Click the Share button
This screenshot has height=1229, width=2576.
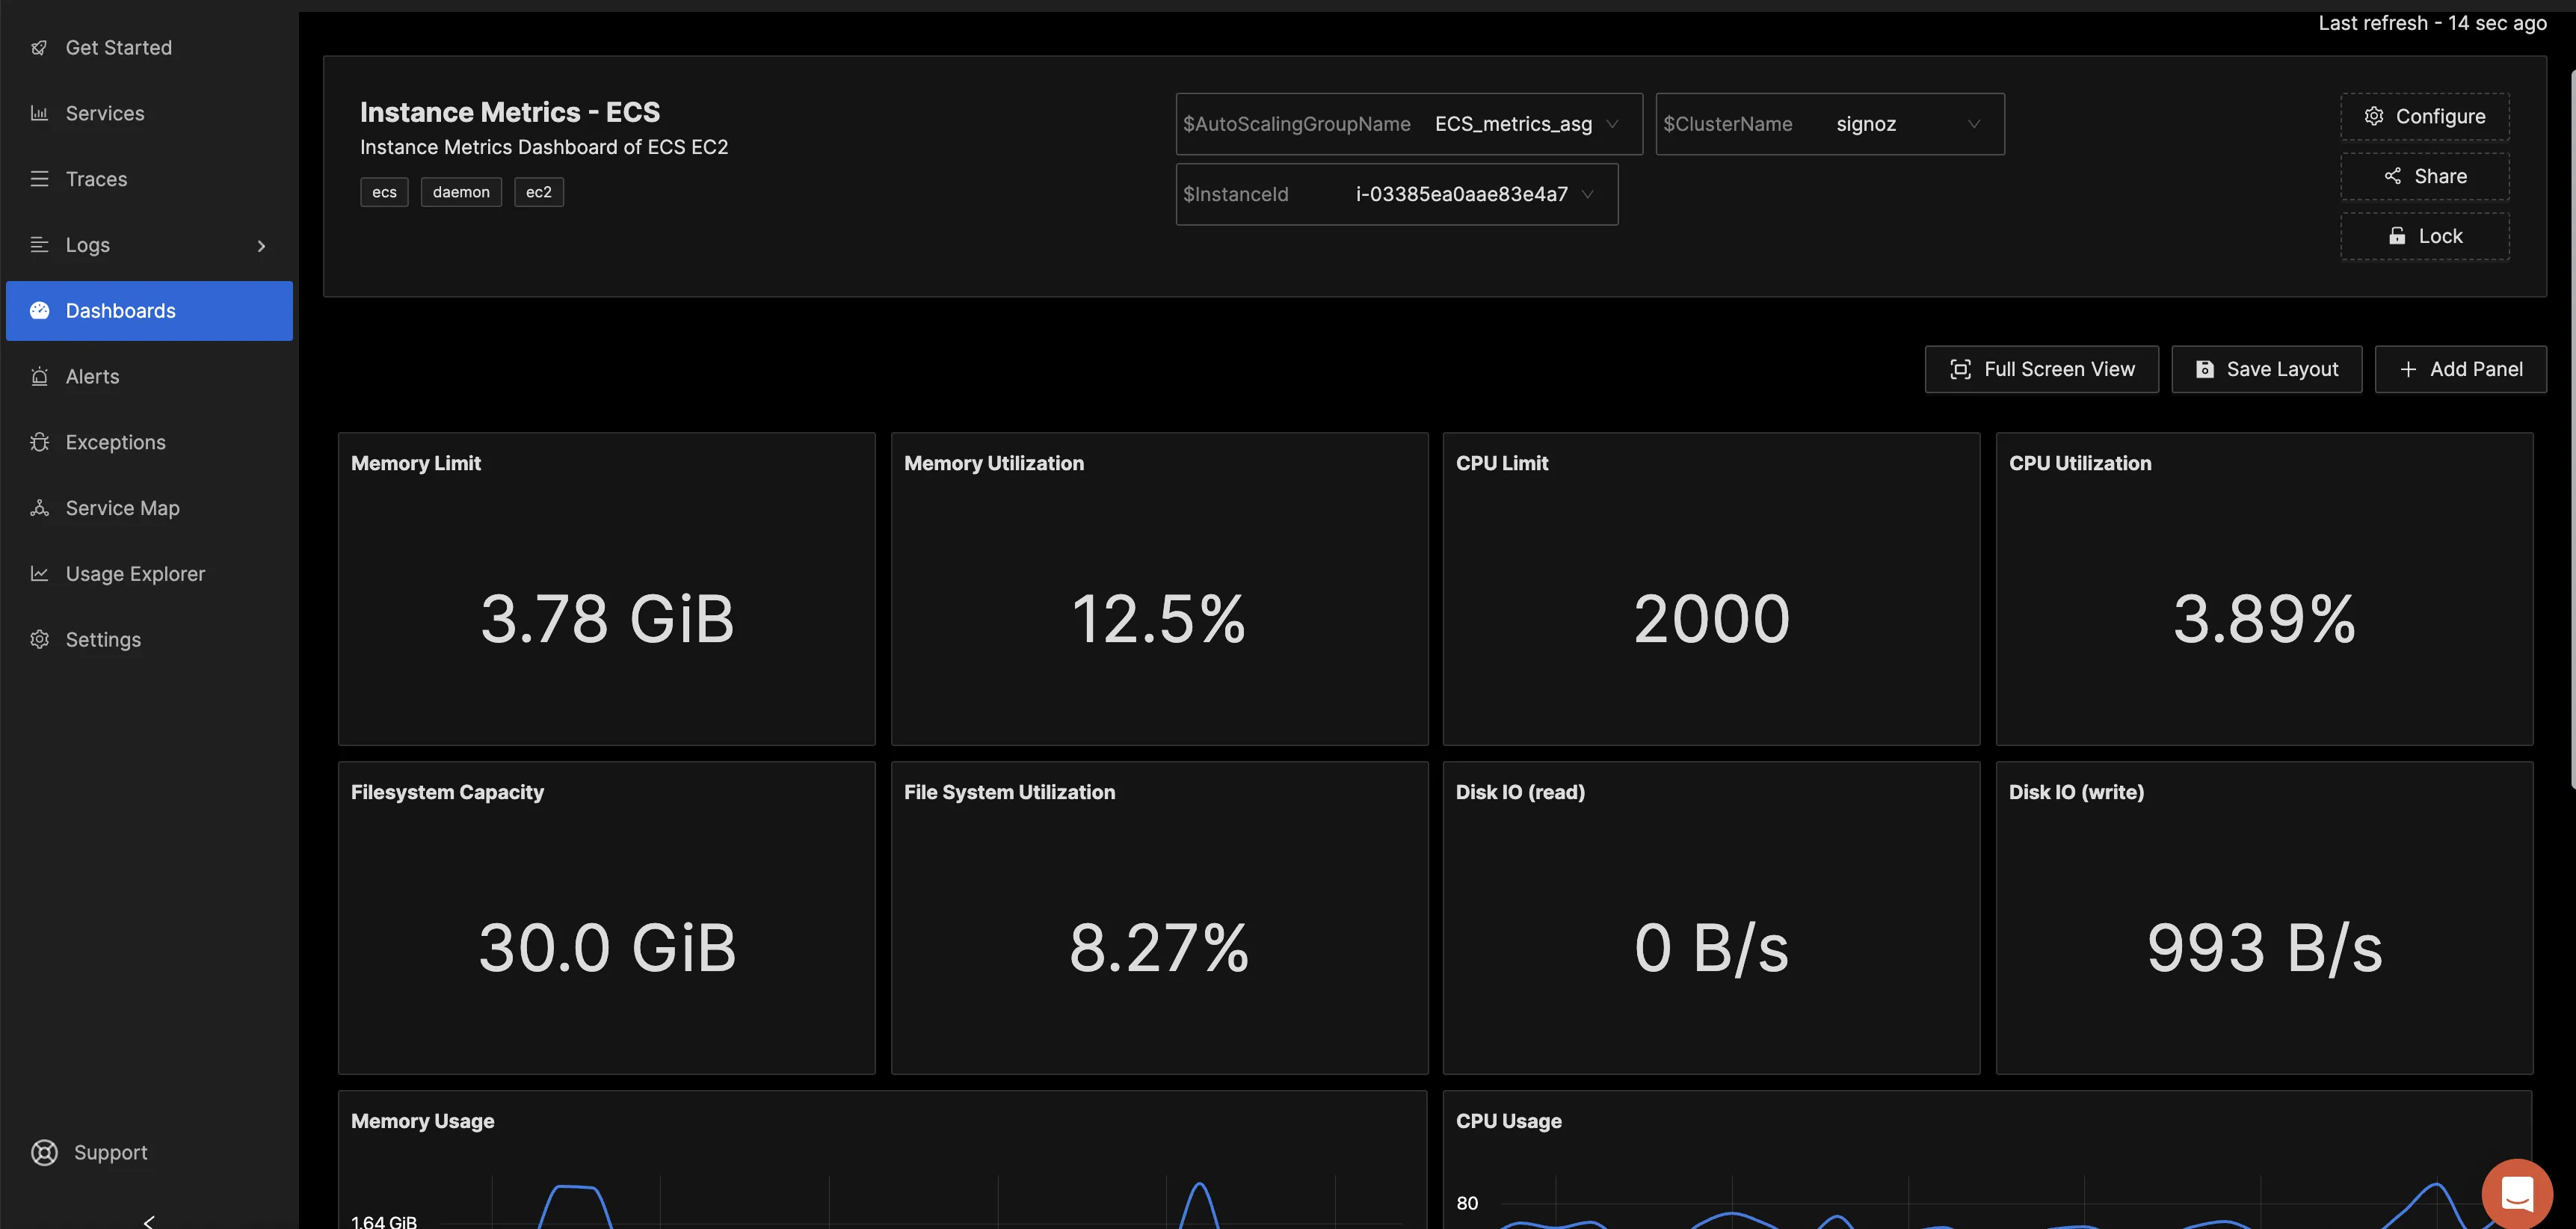click(x=2424, y=177)
